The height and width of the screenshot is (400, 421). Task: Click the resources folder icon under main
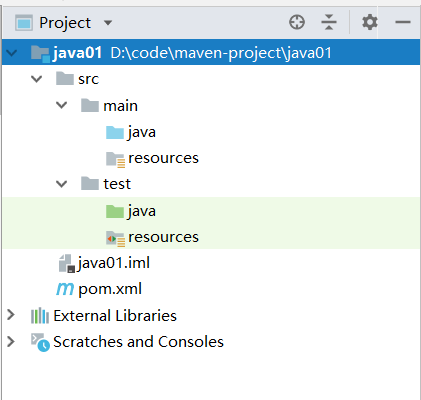(116, 159)
